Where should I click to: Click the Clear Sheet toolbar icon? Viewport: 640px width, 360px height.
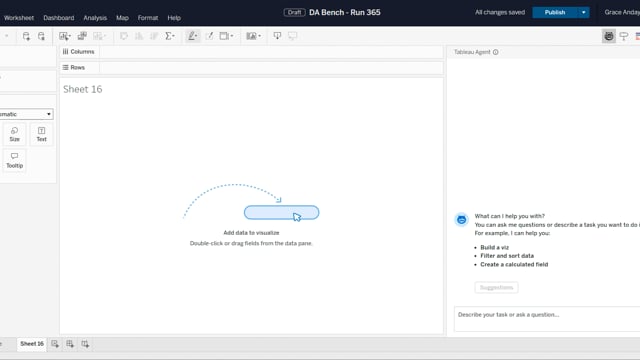click(x=99, y=36)
